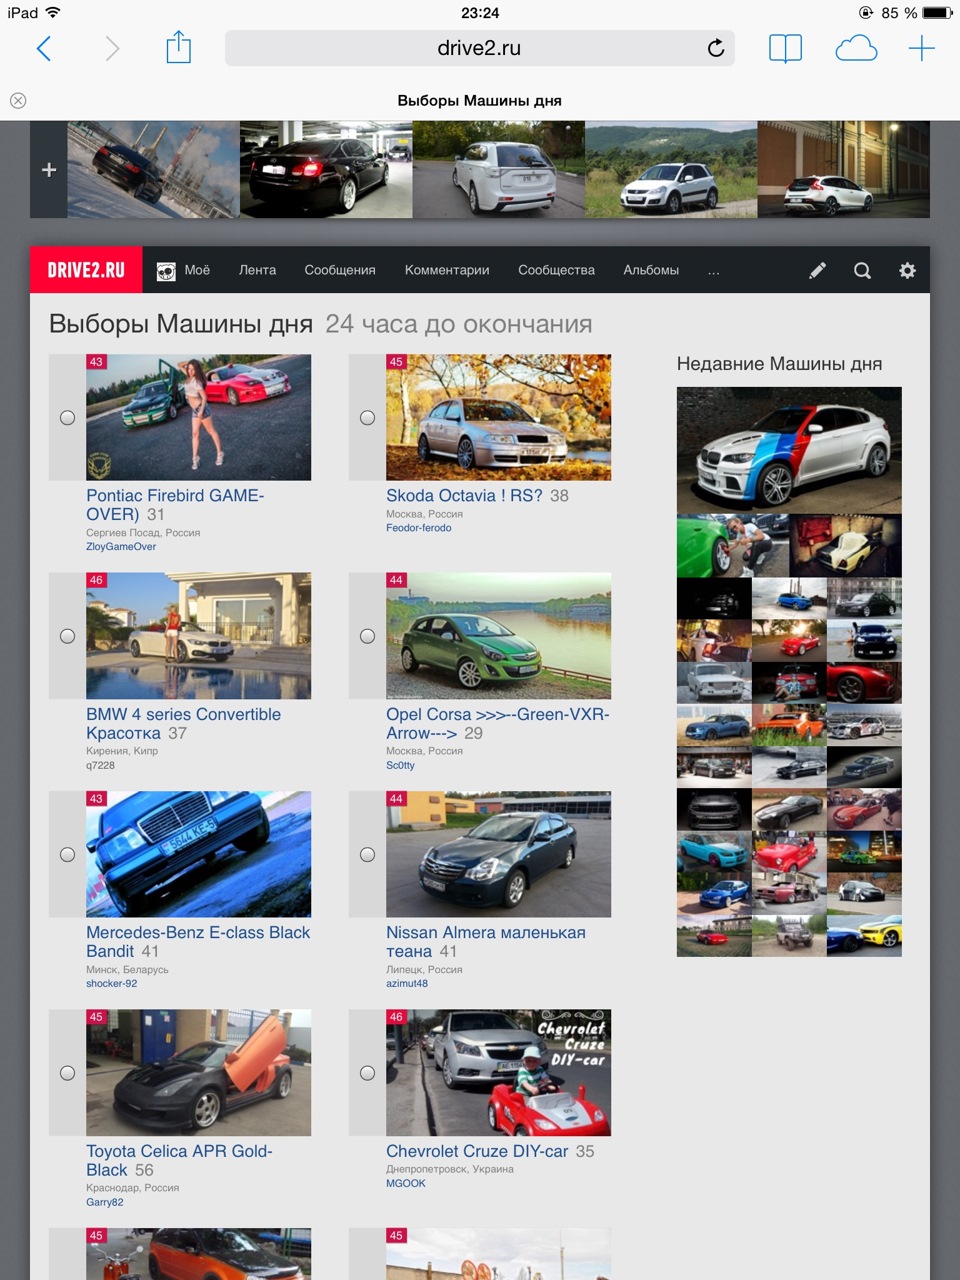Tap the drive2.ru address field
960x1280 pixels.
coord(480,48)
